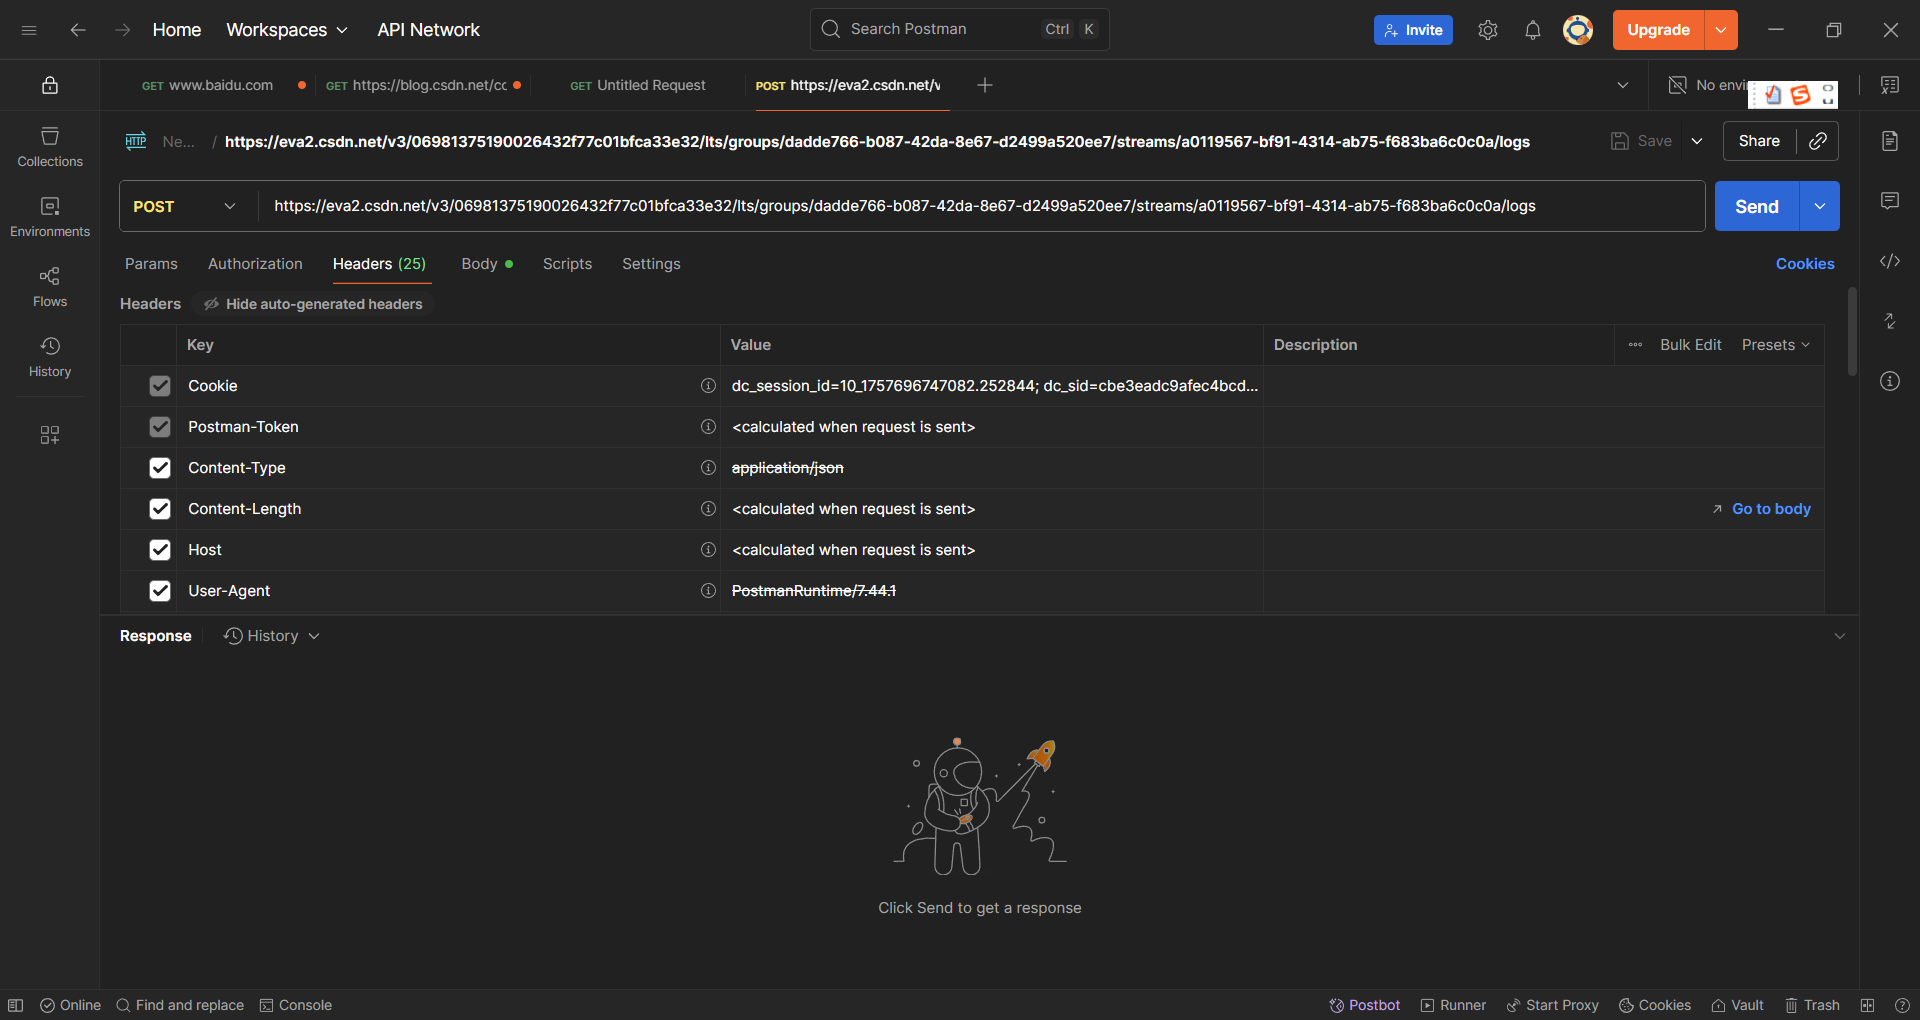
Task: Go back with the left arrow
Action: click(x=78, y=30)
